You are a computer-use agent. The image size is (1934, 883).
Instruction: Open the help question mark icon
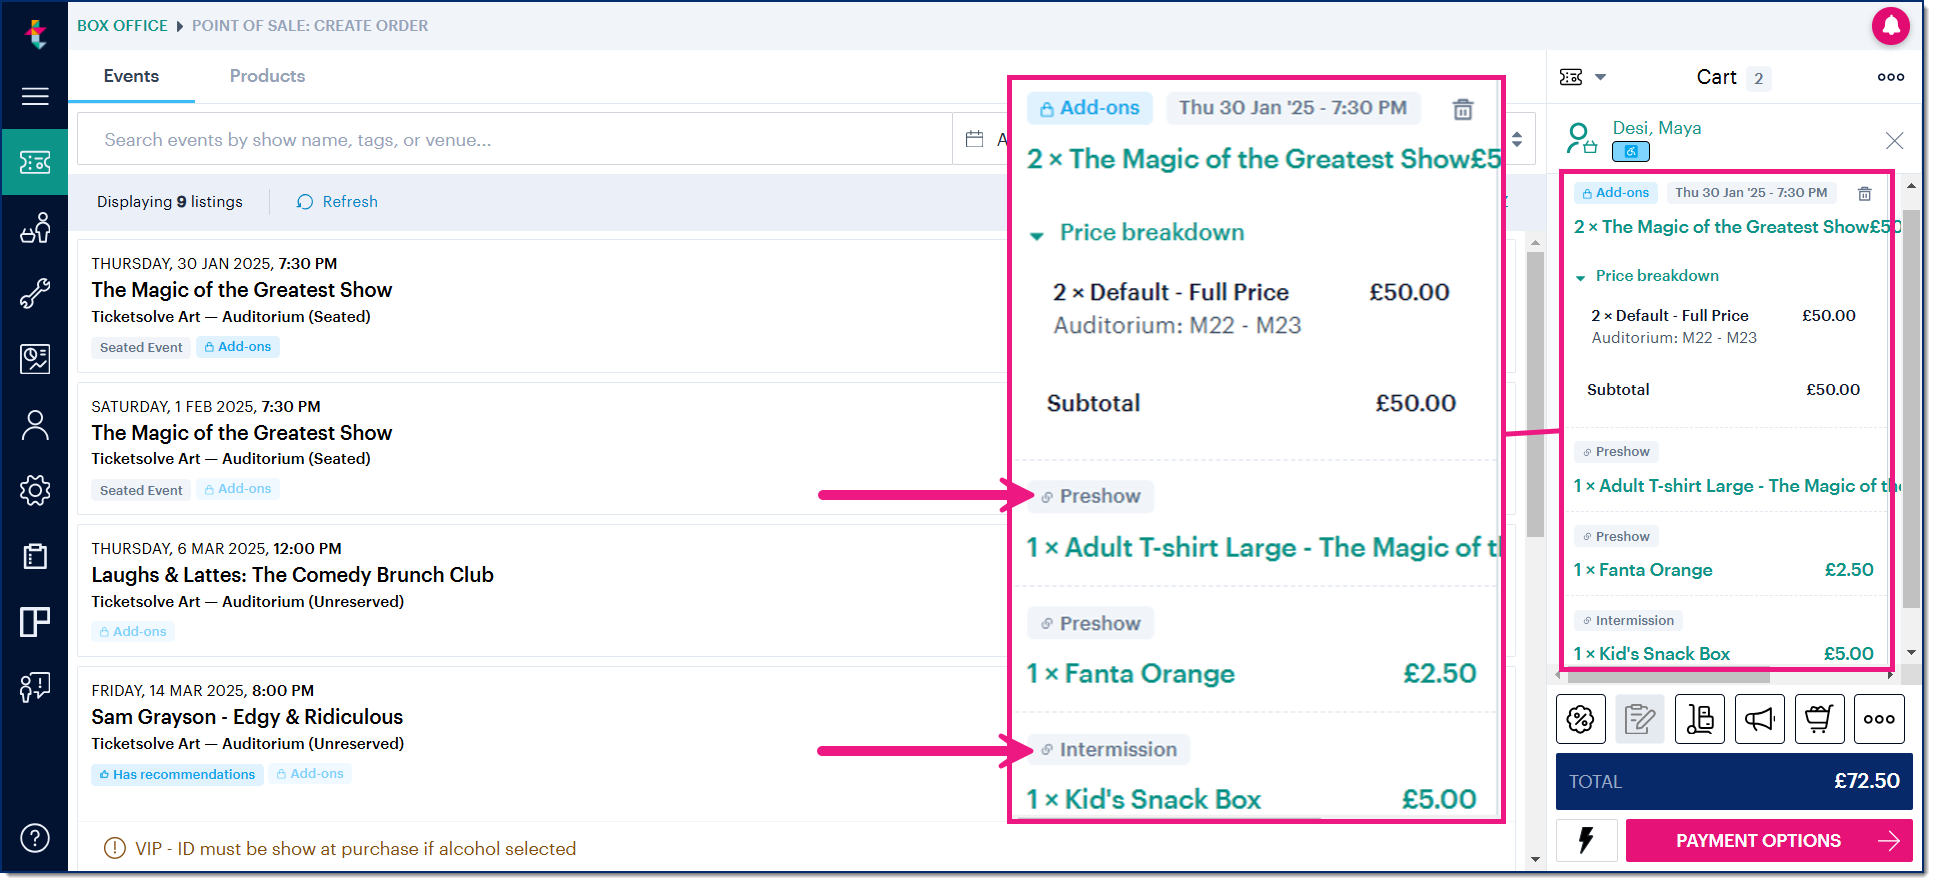[35, 838]
